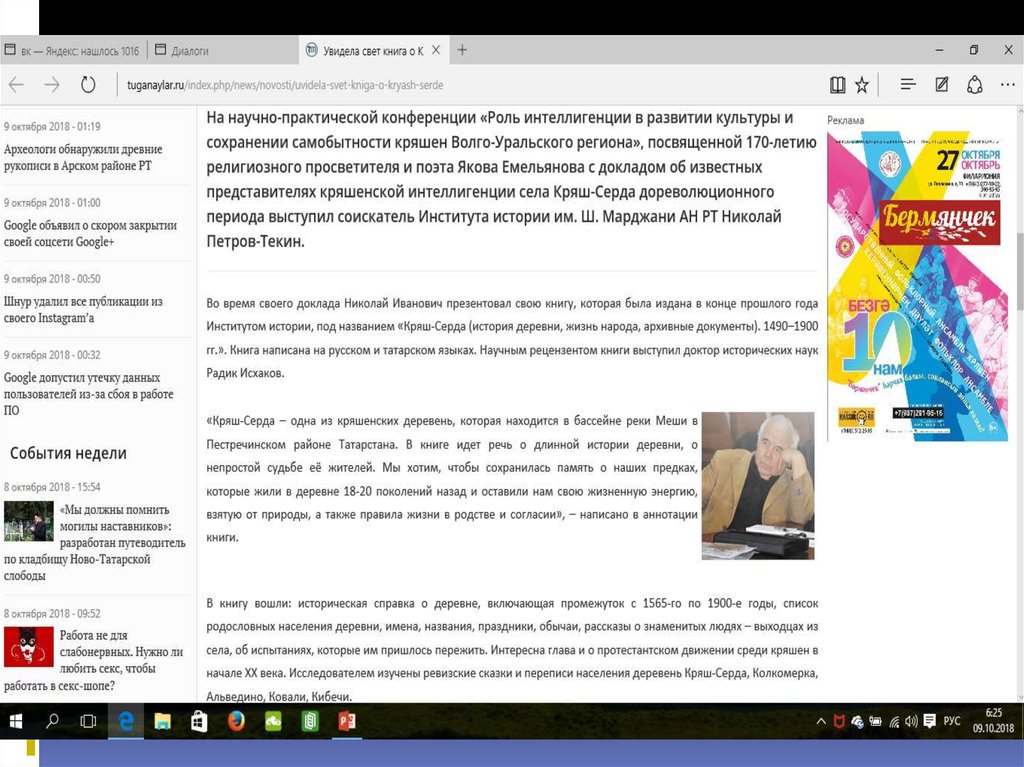
Task: Show hidden tray icons chevron
Action: tap(820, 720)
